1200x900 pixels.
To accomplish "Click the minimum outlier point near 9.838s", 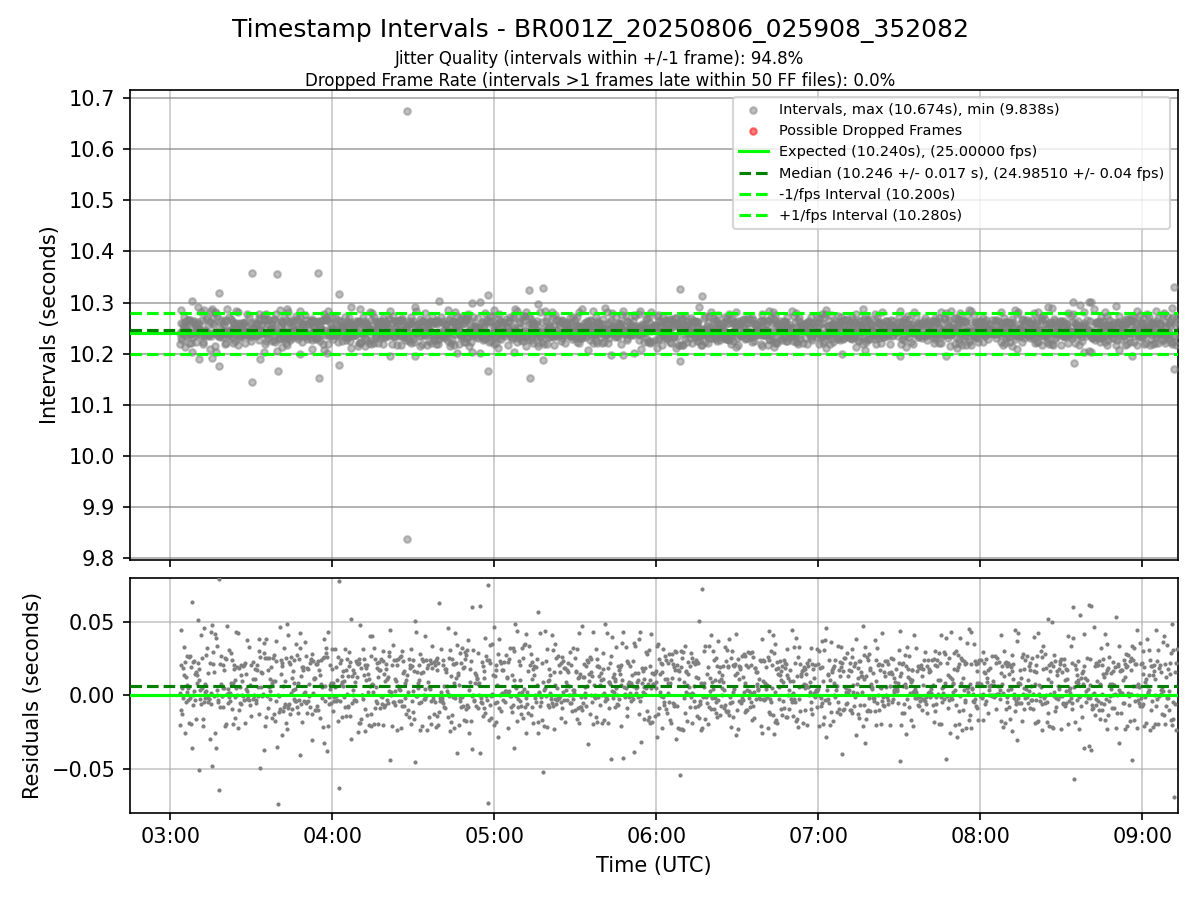I will tap(407, 539).
